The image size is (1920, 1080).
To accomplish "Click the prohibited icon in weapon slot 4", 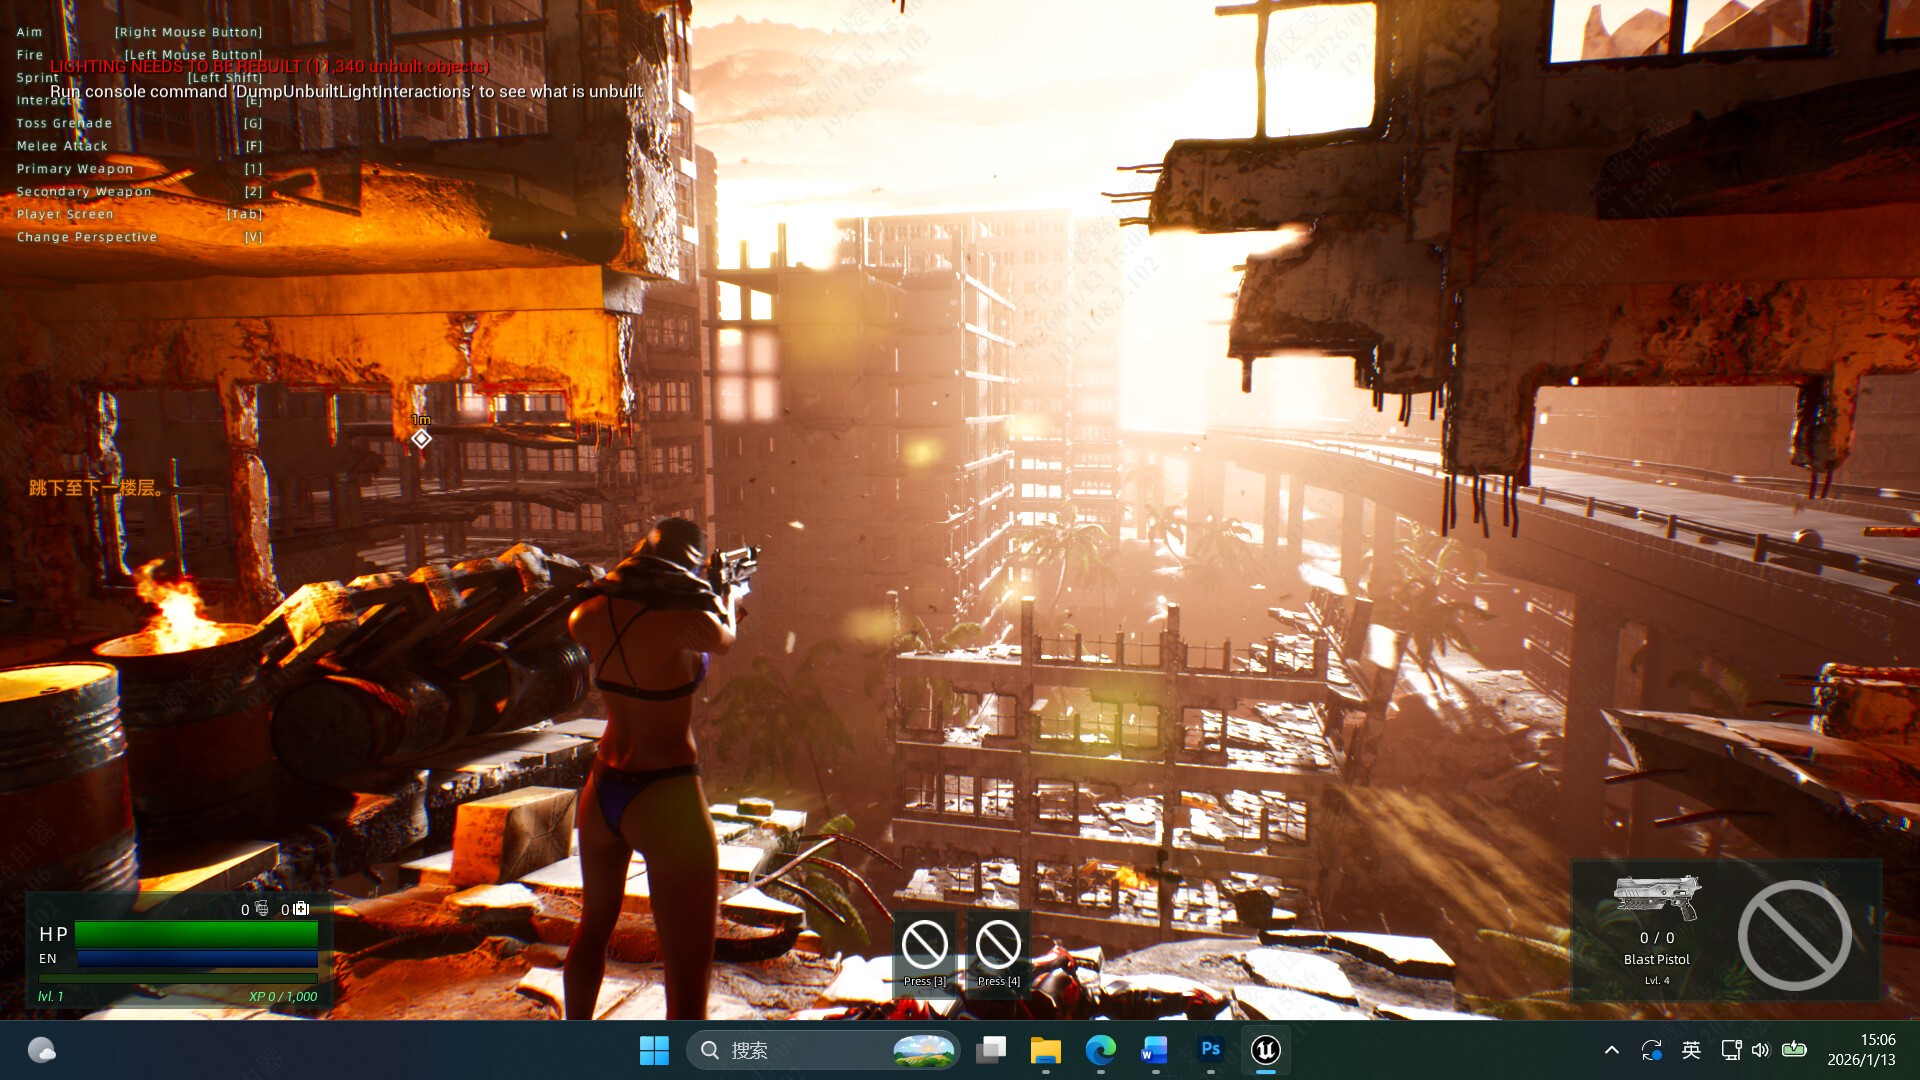I will (998, 943).
